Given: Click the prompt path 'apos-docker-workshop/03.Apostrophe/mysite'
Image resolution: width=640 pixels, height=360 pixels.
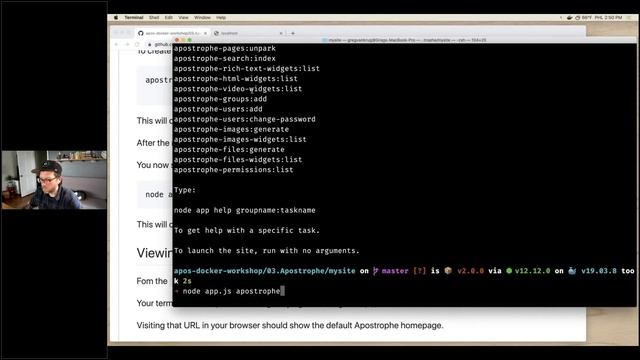Looking at the screenshot, I should click(x=264, y=271).
